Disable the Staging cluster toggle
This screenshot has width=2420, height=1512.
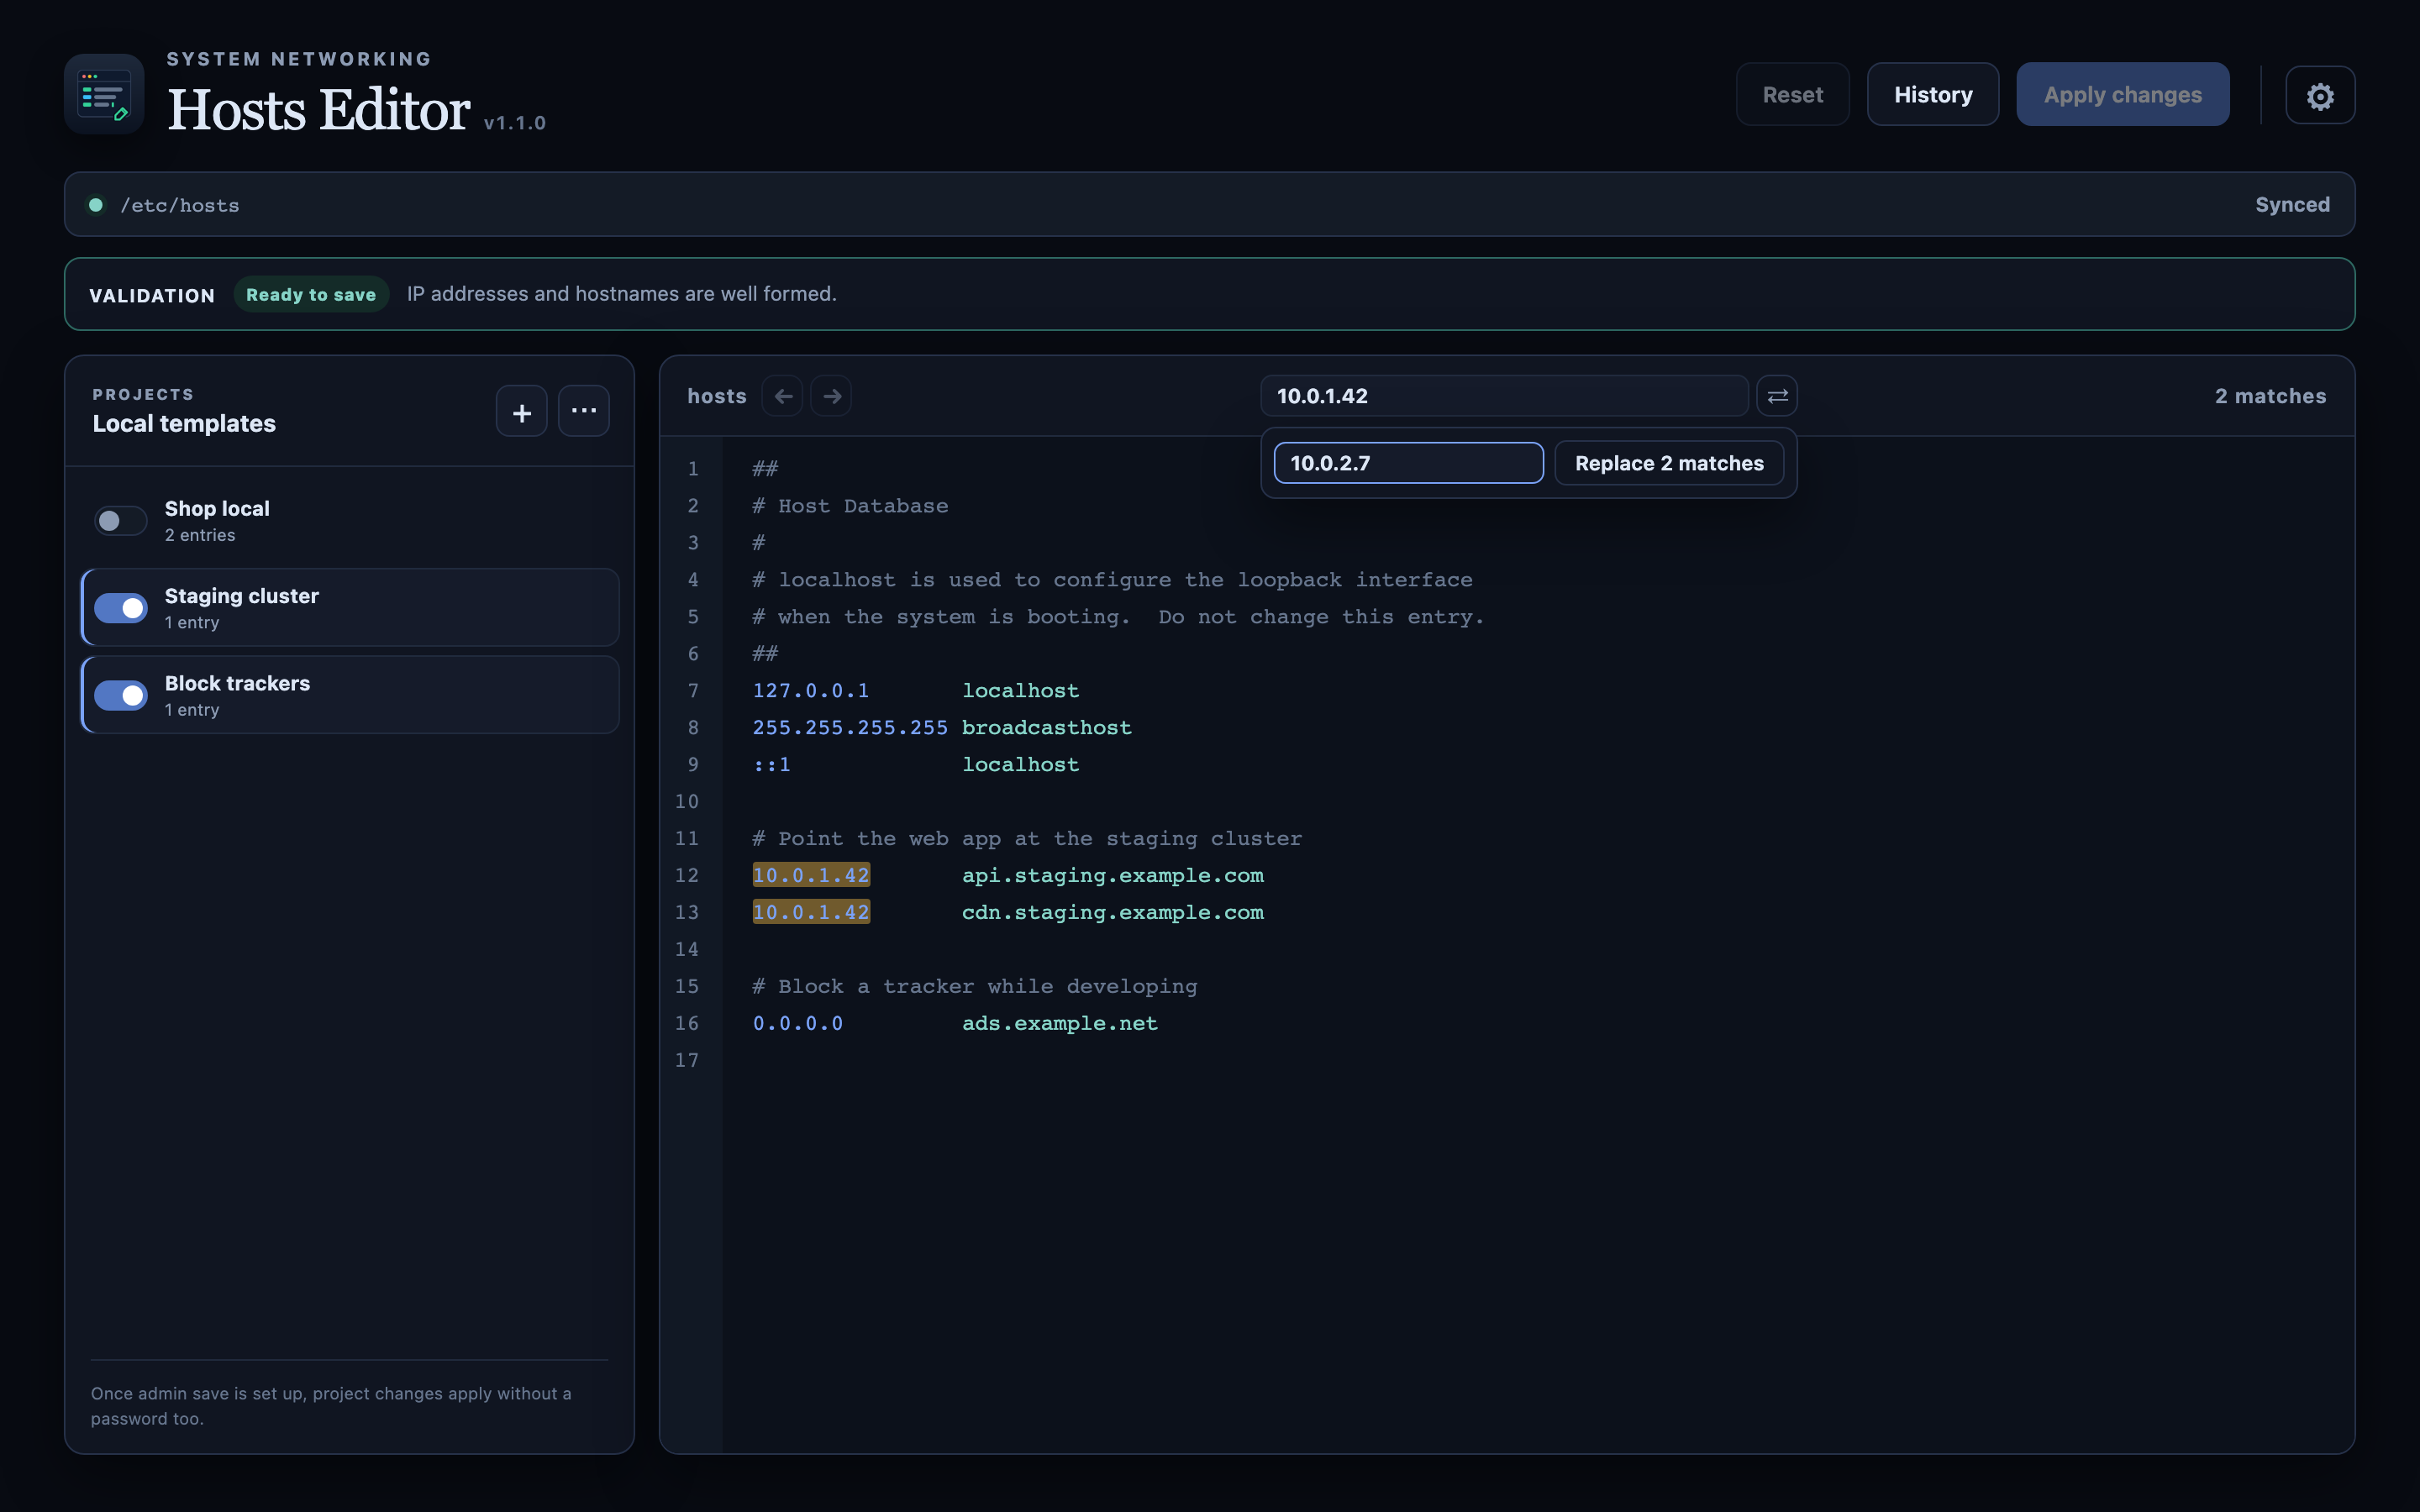click(x=121, y=608)
